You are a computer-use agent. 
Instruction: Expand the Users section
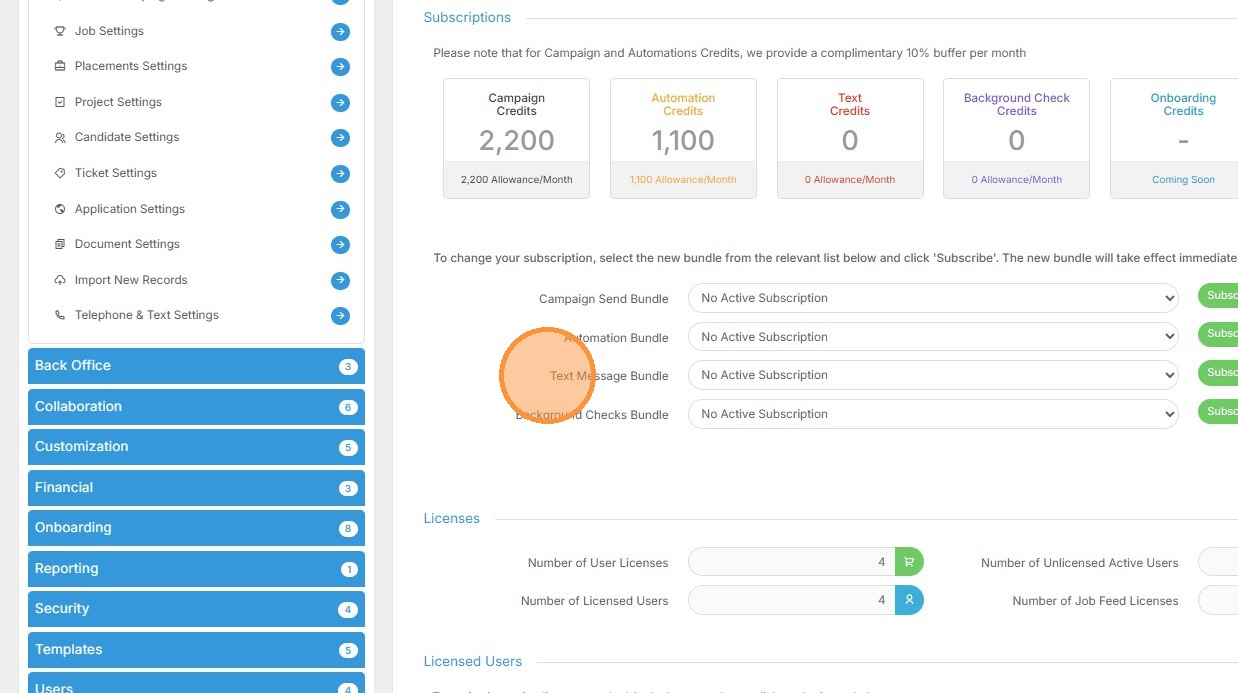tap(196, 683)
